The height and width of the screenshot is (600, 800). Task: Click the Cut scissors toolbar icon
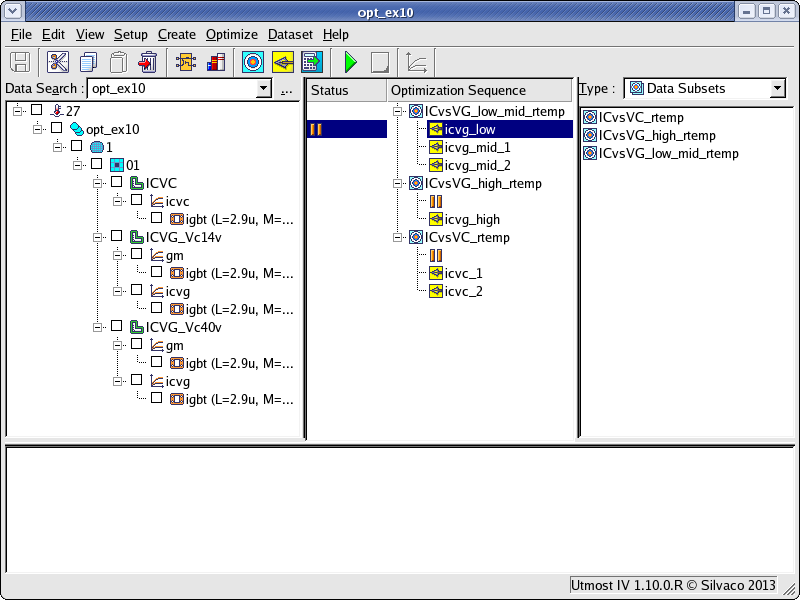click(x=58, y=62)
